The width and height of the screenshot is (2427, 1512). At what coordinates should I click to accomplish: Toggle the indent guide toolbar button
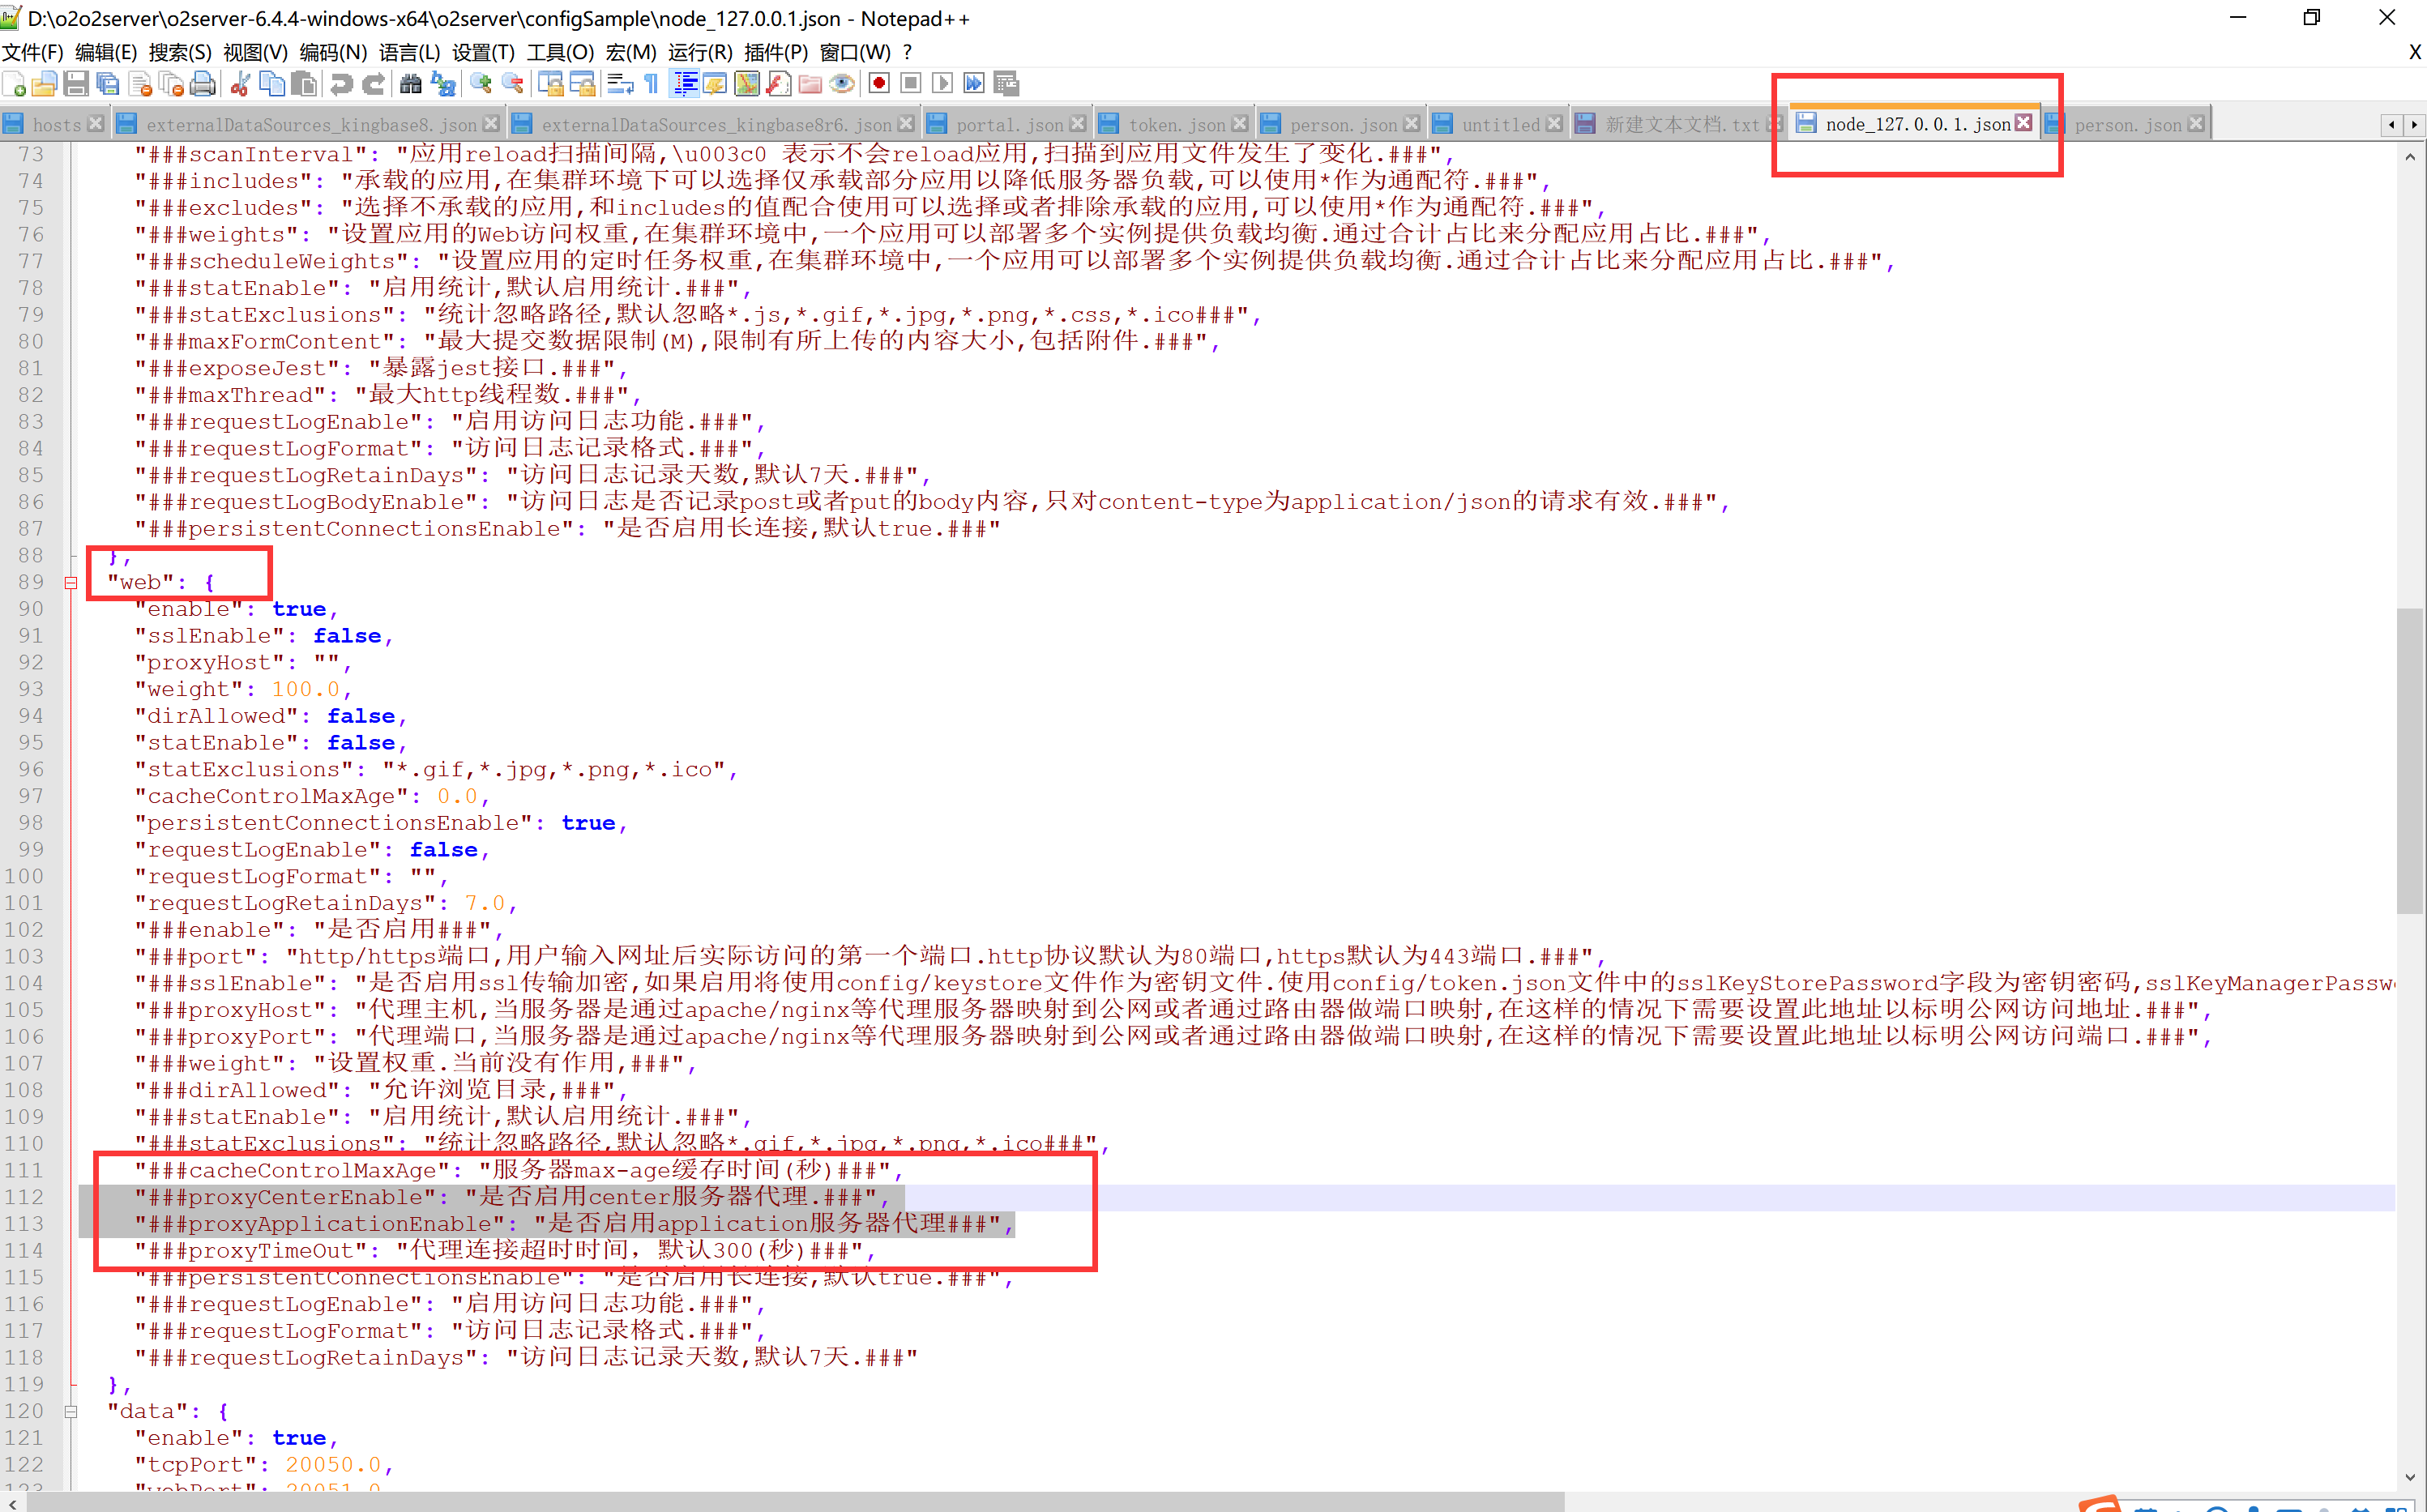[685, 84]
